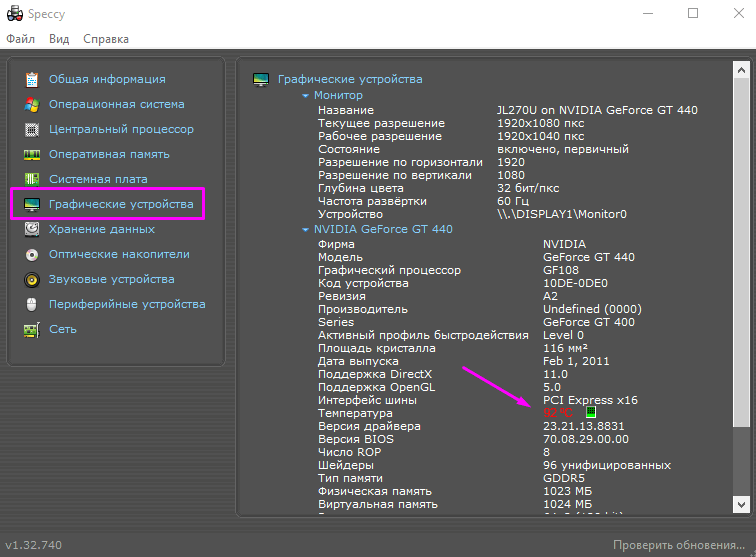The width and height of the screenshot is (756, 557).
Task: Collapse the Монитор tree section
Action: [x=305, y=96]
